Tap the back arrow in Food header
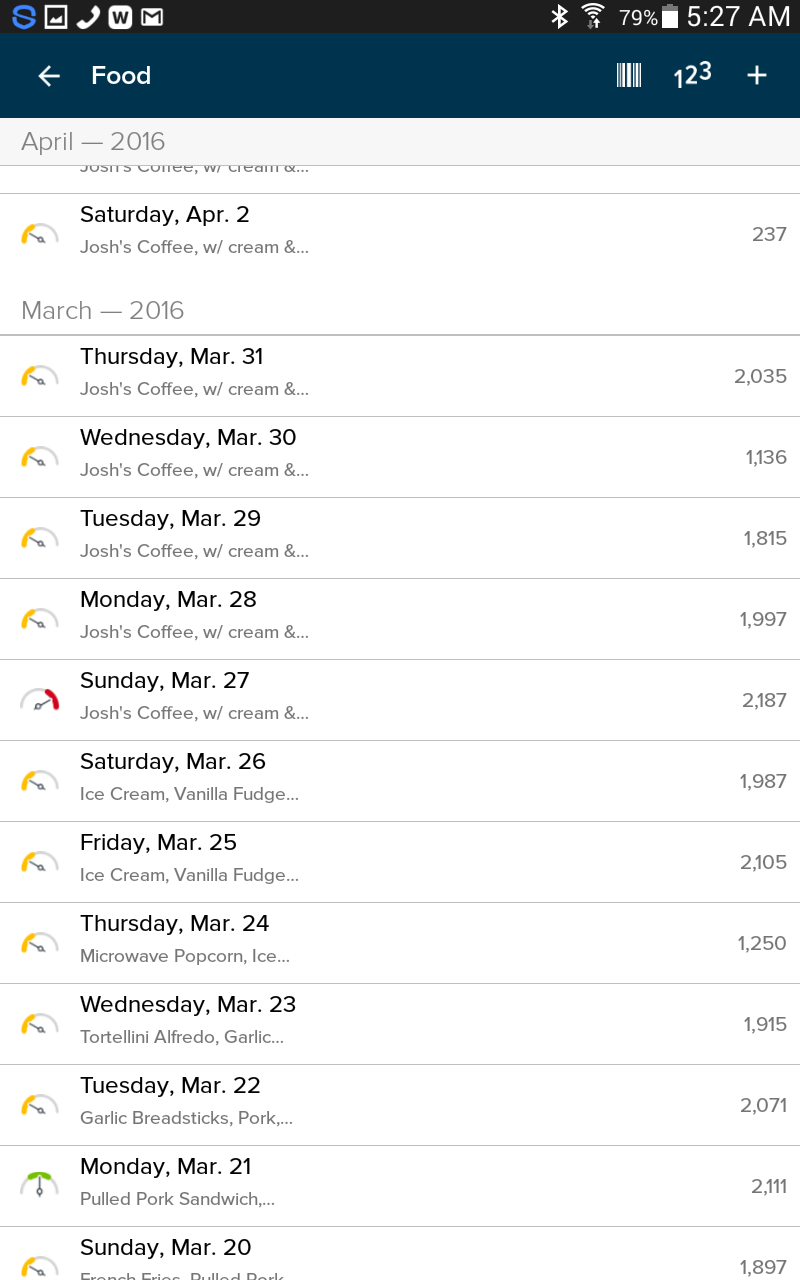Viewport: 800px width, 1280px height. [49, 76]
